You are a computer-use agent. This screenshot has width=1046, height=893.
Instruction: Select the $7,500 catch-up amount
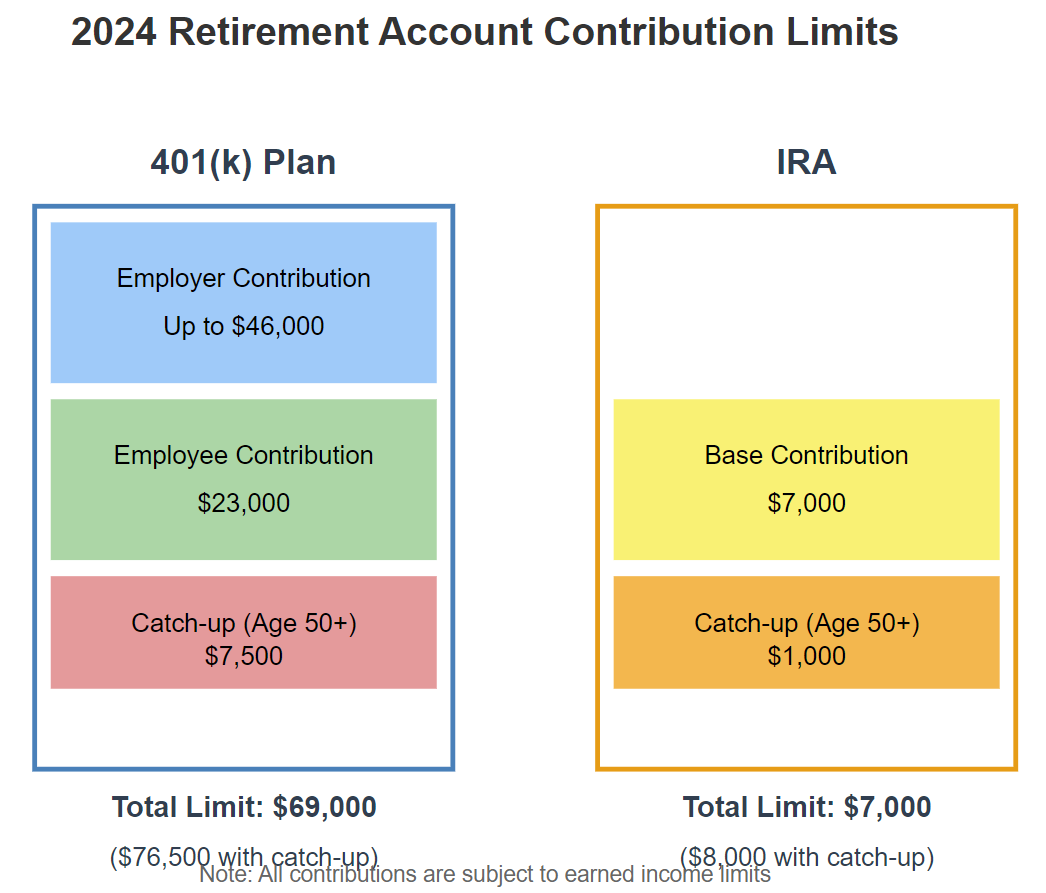pos(243,656)
